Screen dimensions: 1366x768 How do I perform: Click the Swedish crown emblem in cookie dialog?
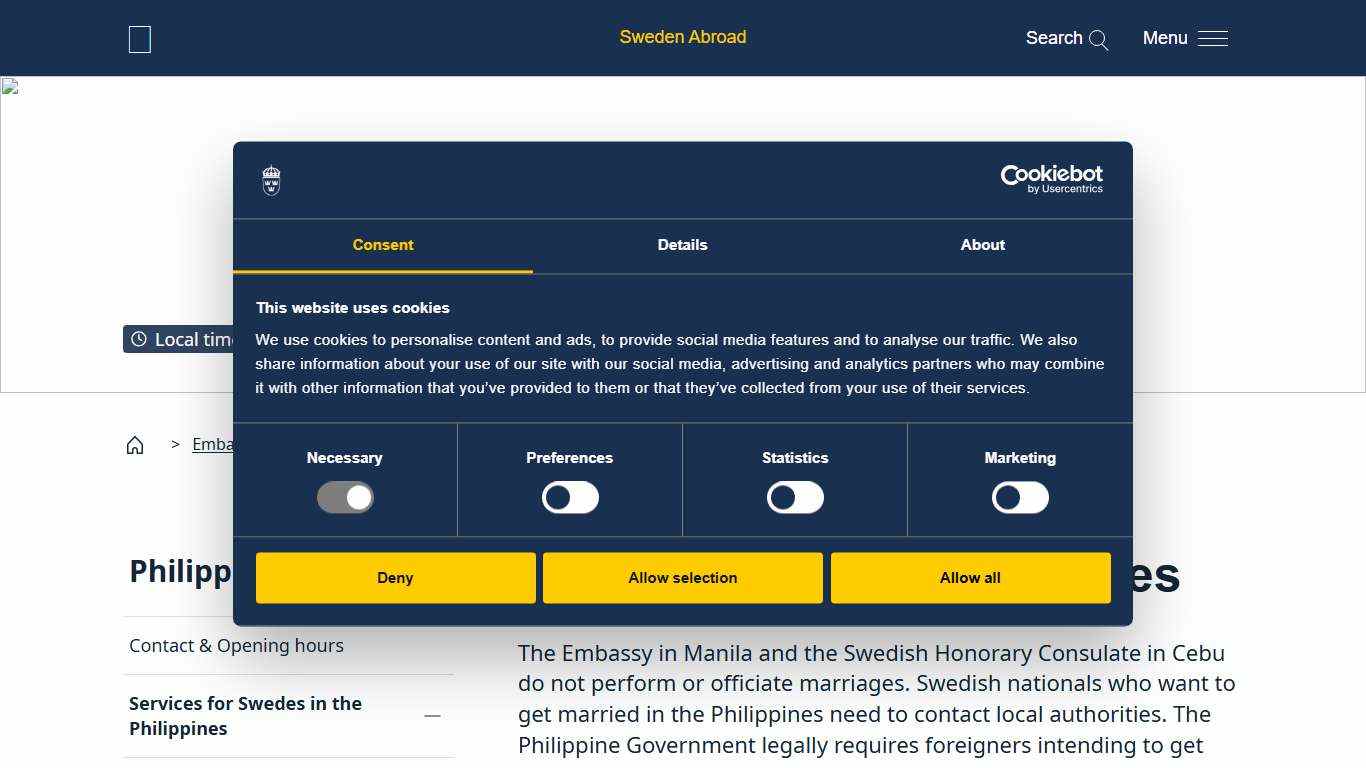pyautogui.click(x=271, y=181)
